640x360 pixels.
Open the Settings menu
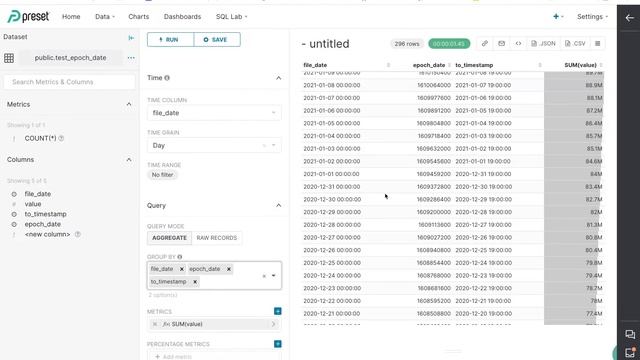[592, 17]
